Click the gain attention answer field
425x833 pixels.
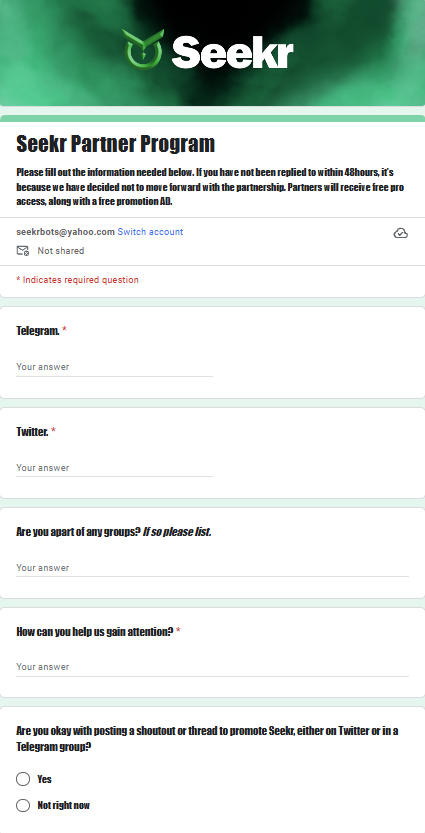pos(212,667)
